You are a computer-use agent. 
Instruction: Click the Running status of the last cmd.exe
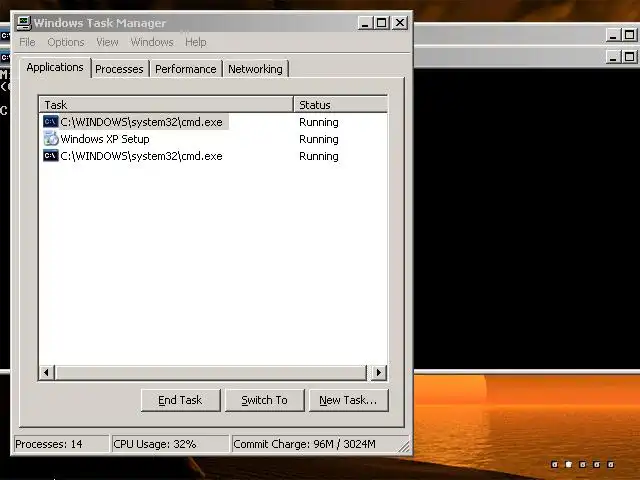[x=319, y=156]
